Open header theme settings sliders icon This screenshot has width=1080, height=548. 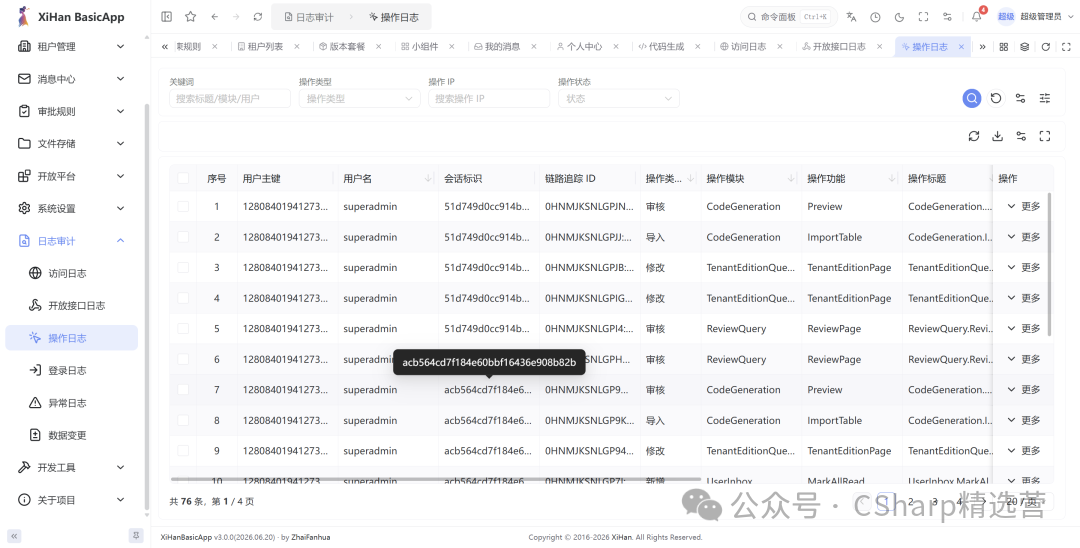[948, 17]
